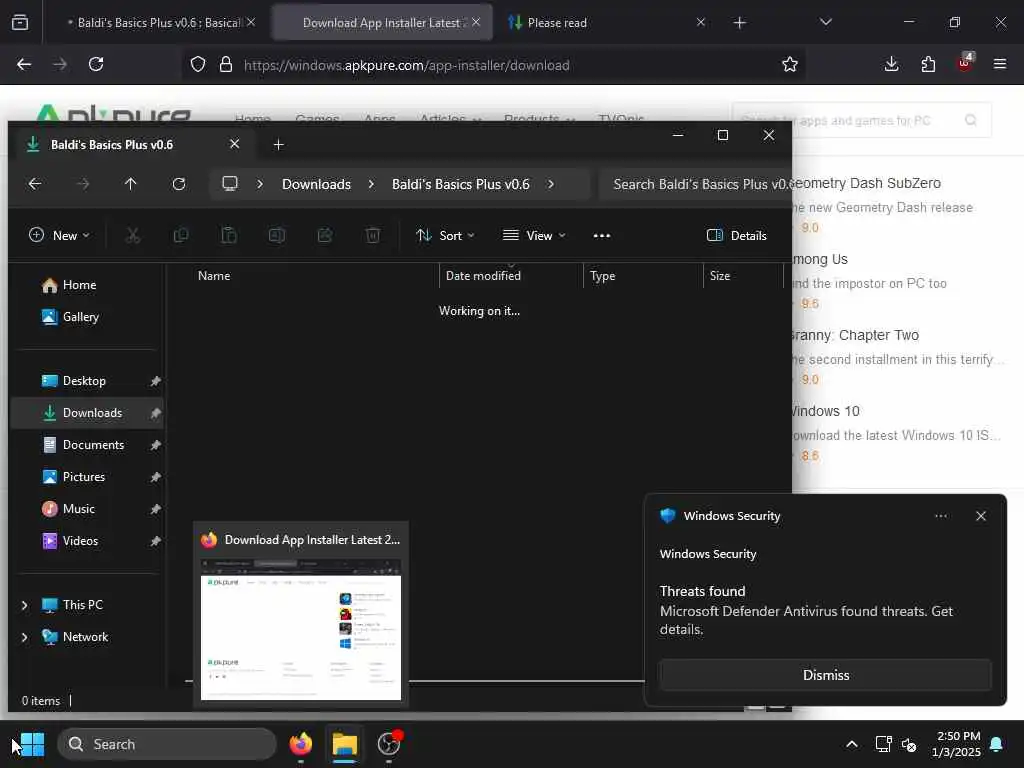Click the taskbar Search box
Image resolution: width=1024 pixels, height=768 pixels.
[x=167, y=744]
